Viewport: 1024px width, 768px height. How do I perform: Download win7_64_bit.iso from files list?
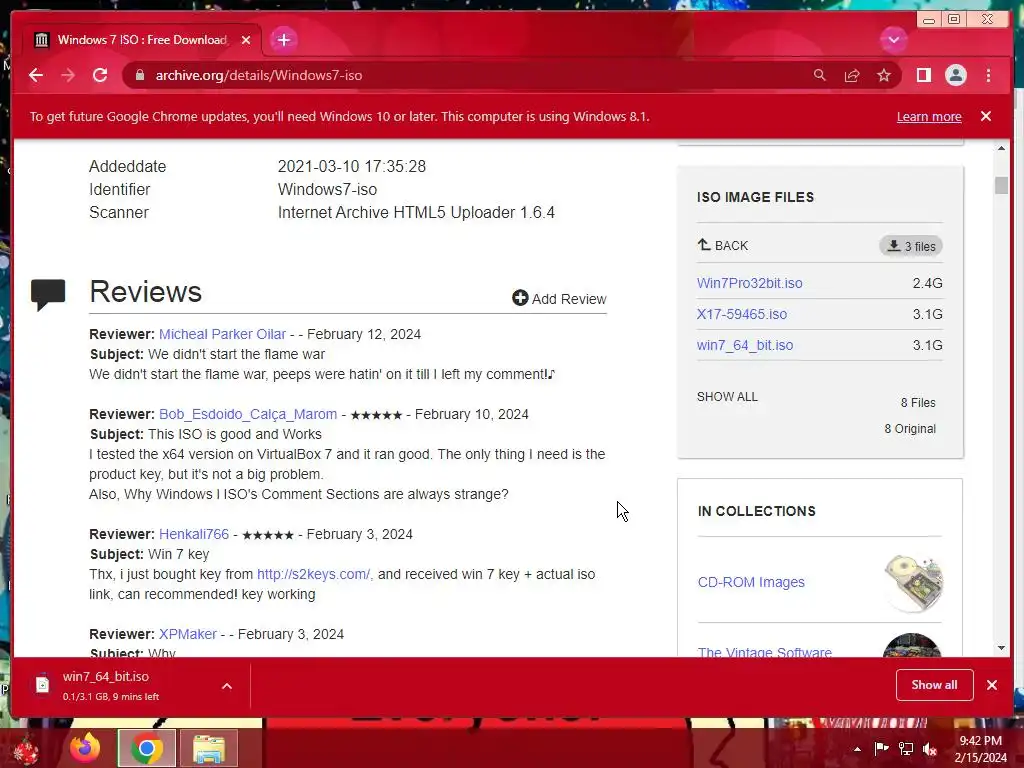coord(745,345)
